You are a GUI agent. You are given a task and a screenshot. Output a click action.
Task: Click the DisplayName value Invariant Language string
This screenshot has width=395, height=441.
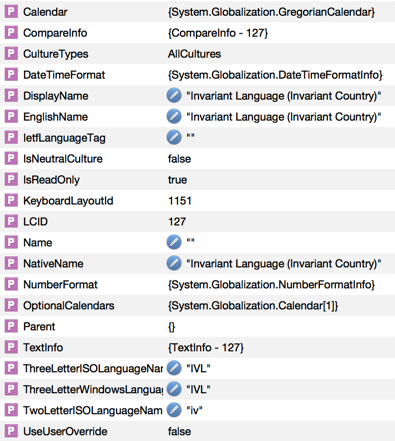[284, 96]
